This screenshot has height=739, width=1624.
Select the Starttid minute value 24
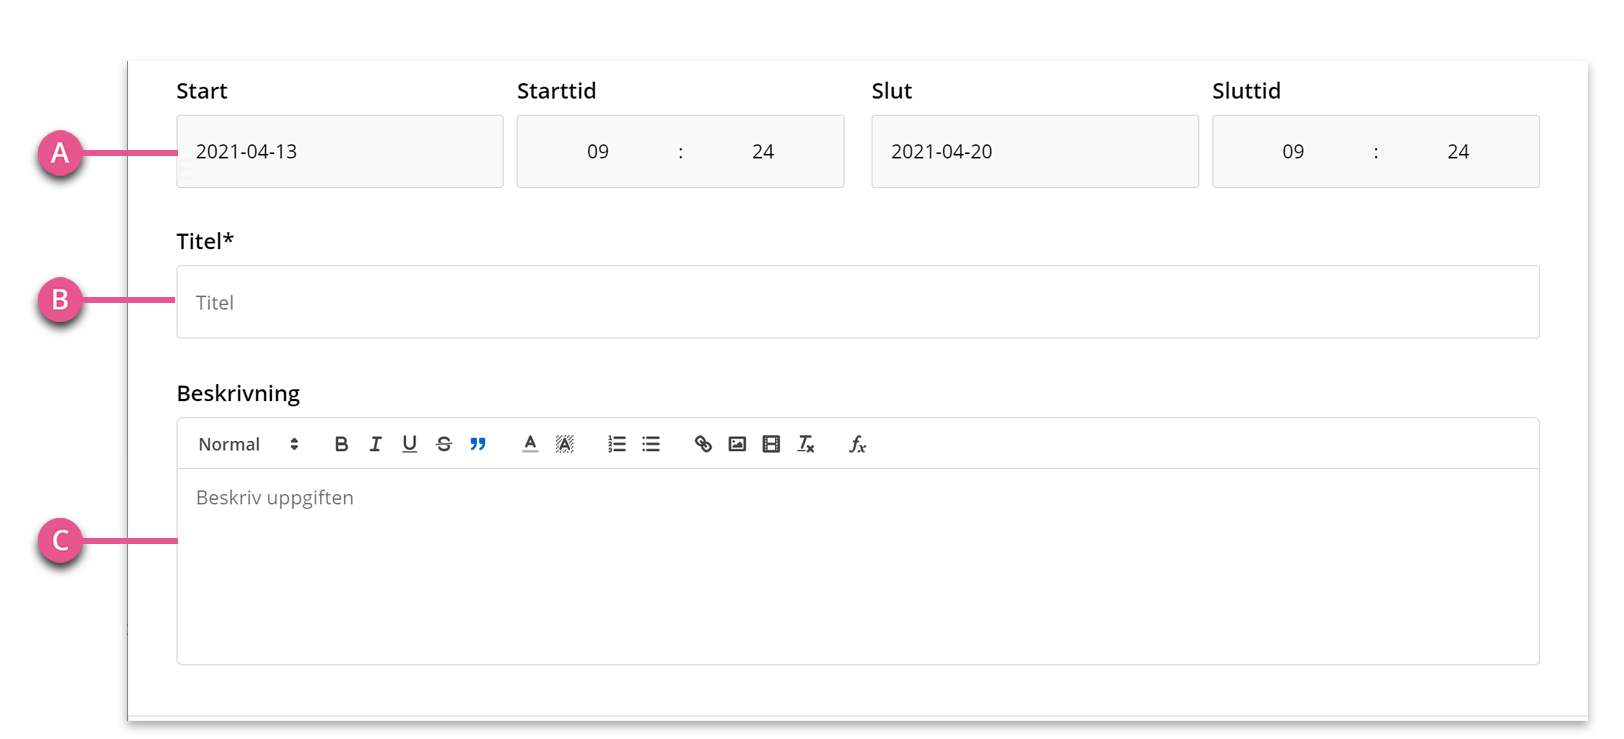[x=763, y=151]
